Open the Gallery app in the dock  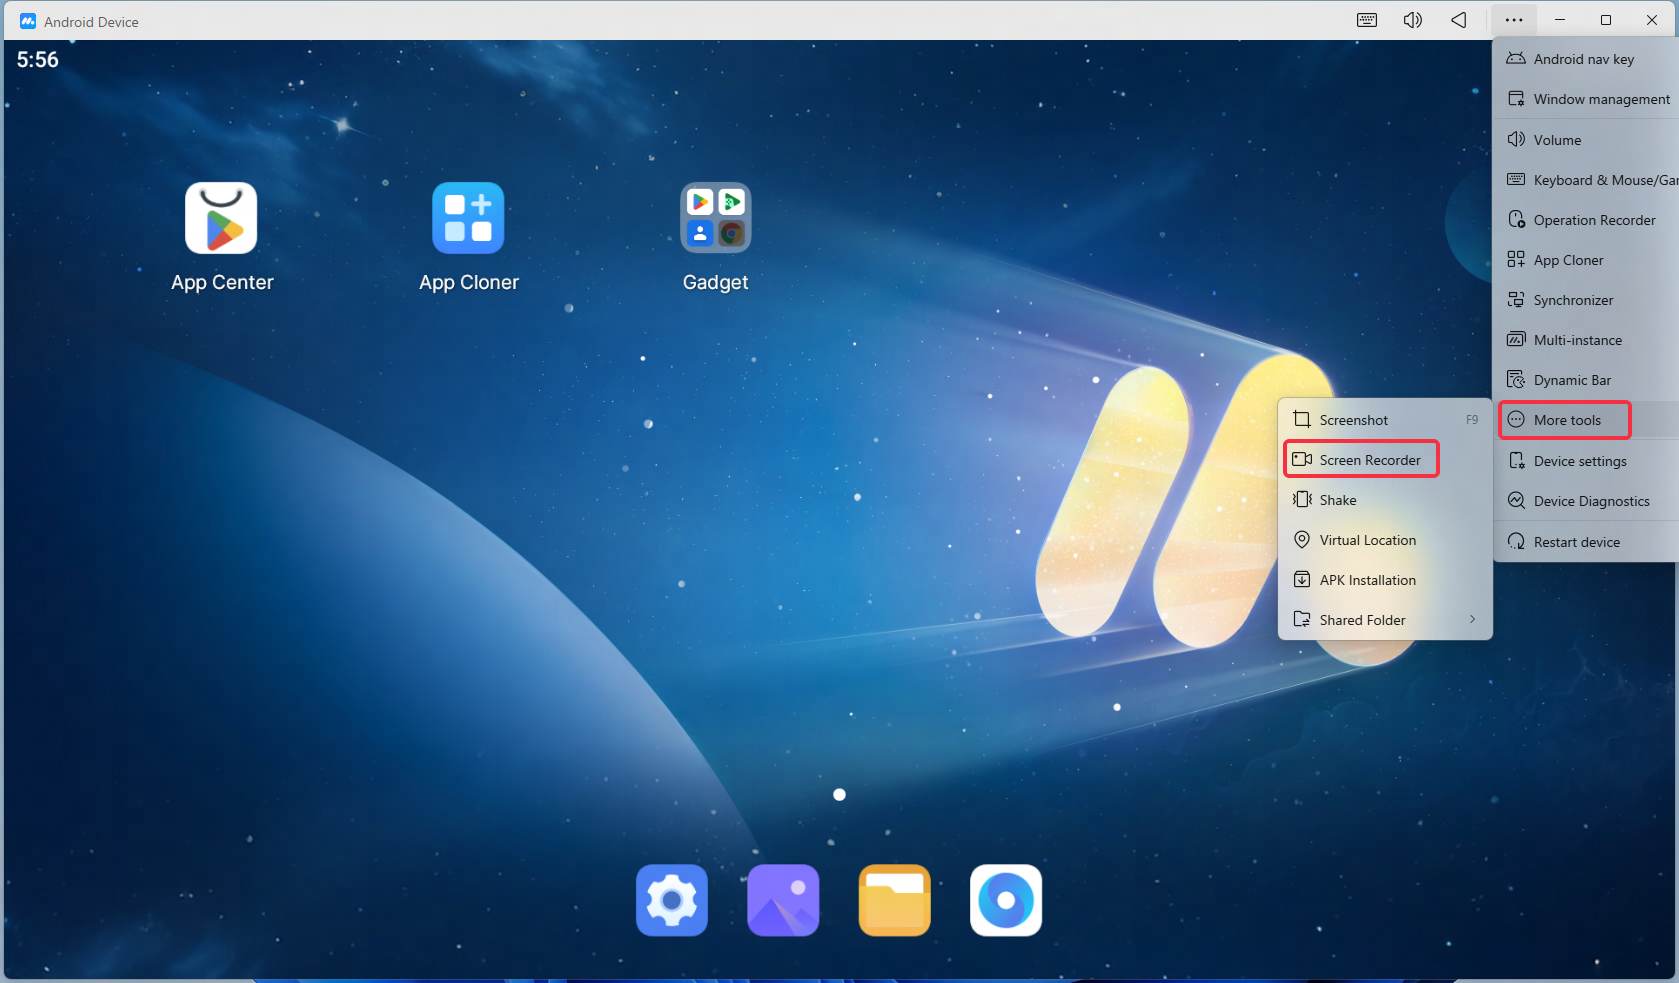pos(783,900)
